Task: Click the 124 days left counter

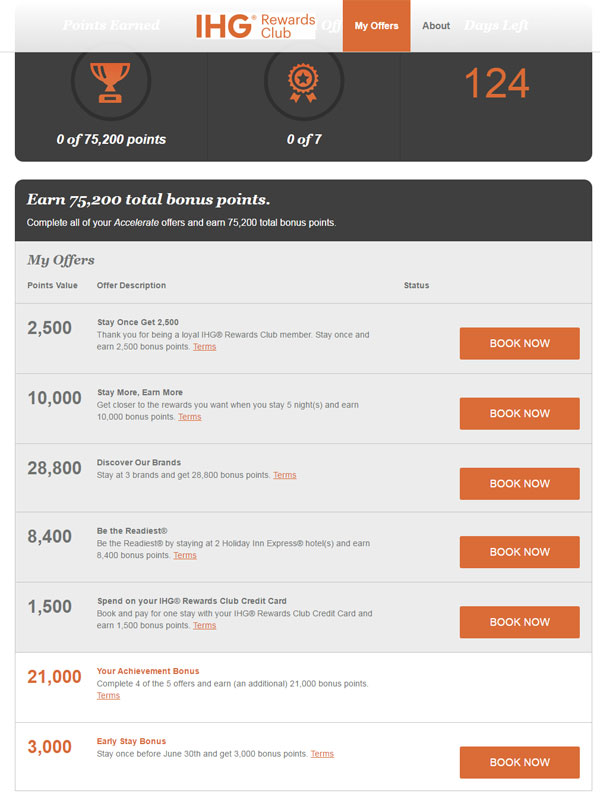Action: coord(496,84)
